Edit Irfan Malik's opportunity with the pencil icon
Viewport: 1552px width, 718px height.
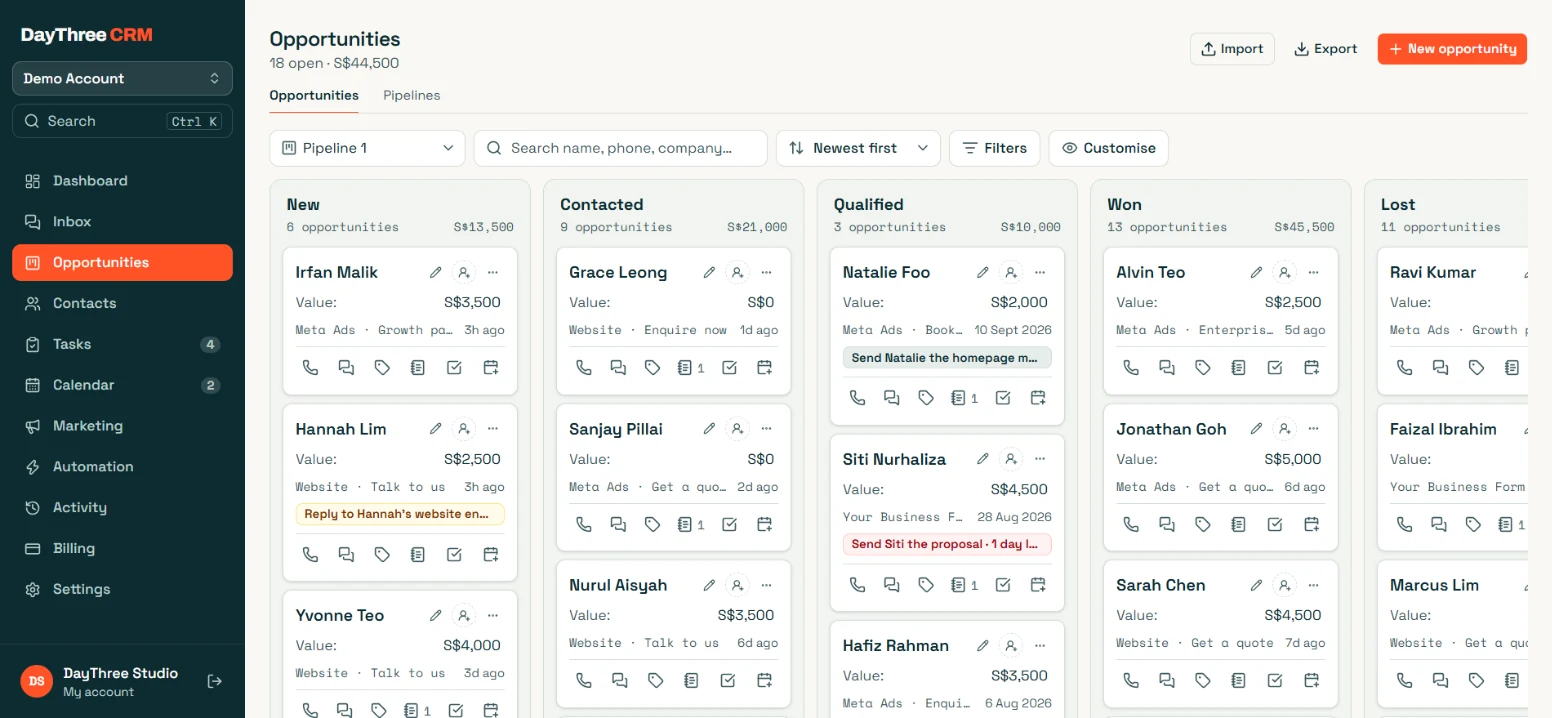pyautogui.click(x=436, y=272)
